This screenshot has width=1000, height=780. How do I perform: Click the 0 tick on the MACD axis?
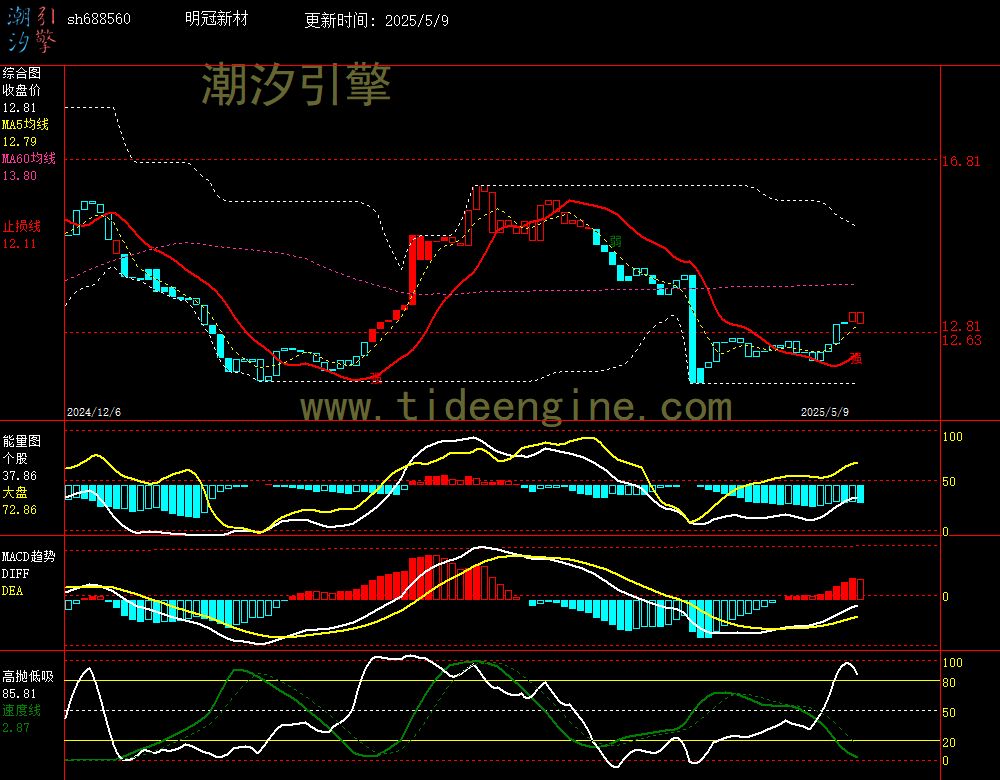pos(945,596)
